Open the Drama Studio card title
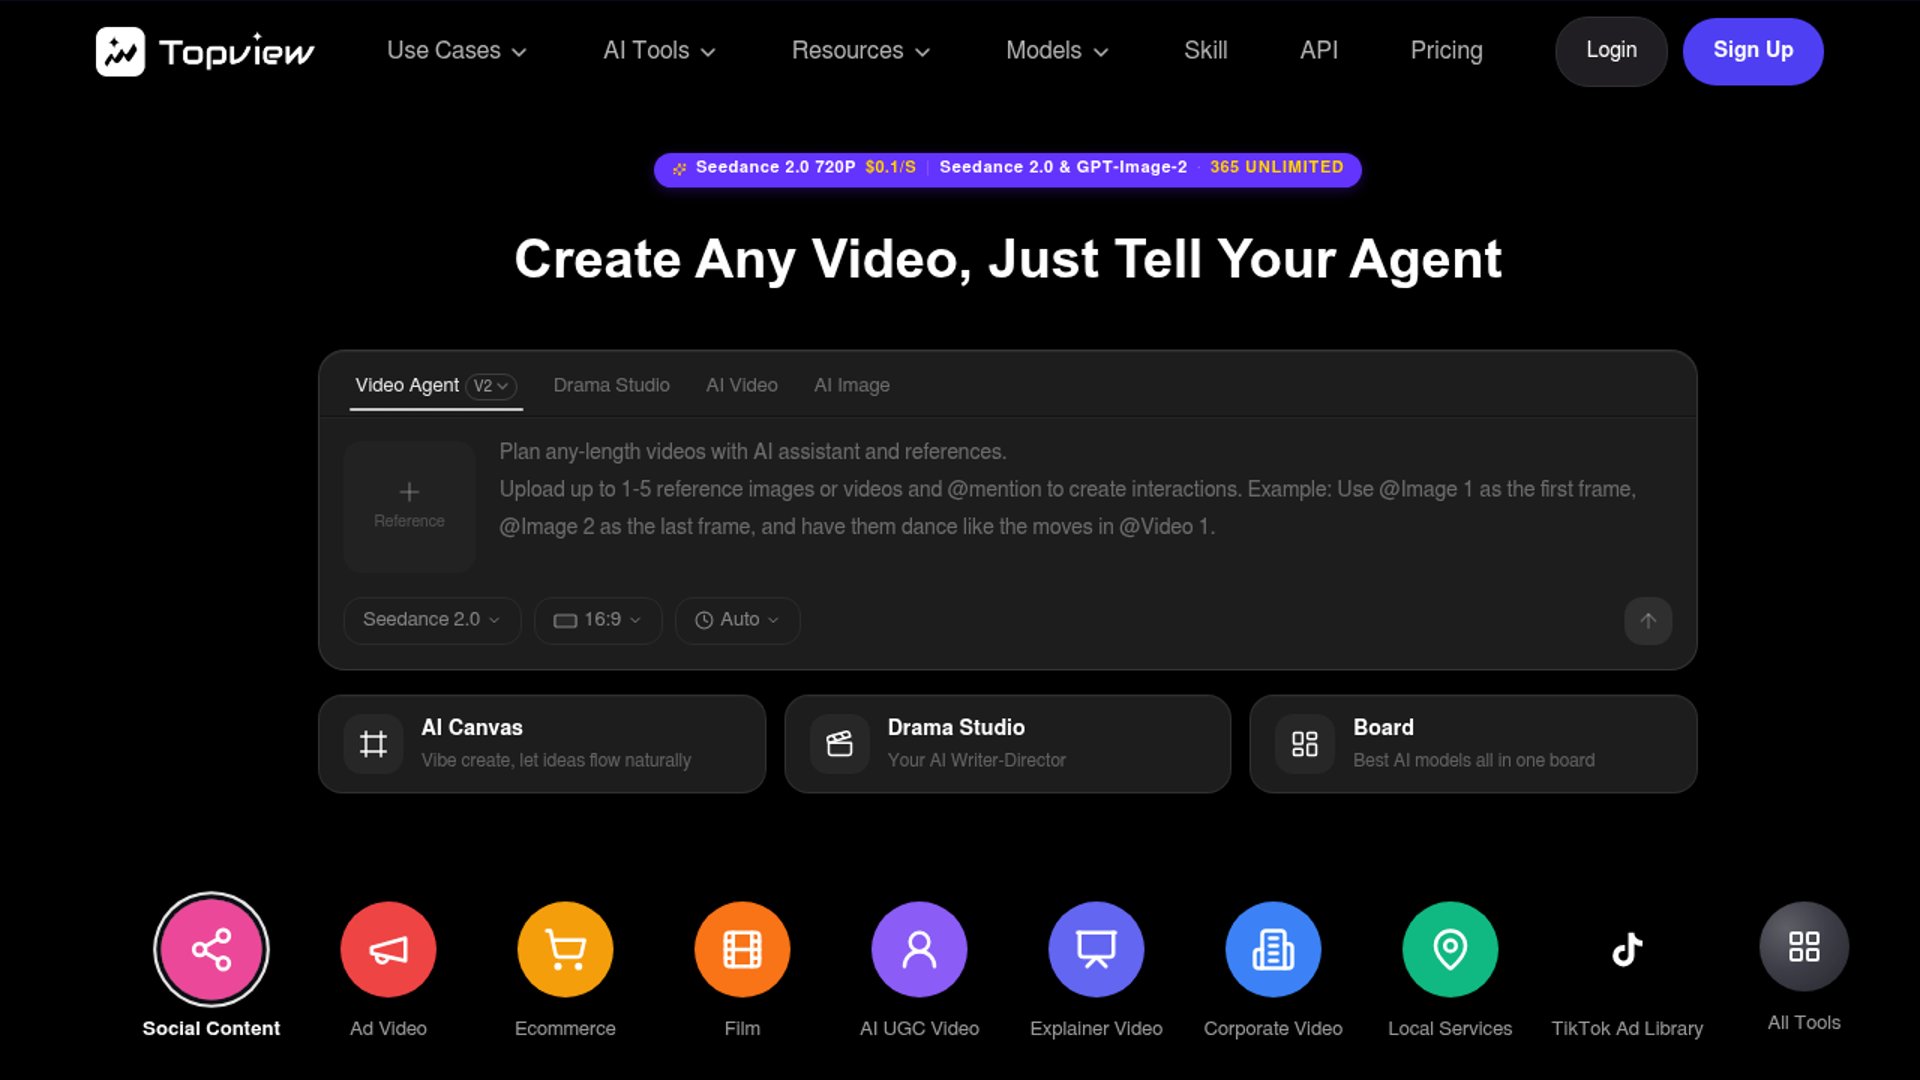The width and height of the screenshot is (1920, 1080). (x=956, y=728)
